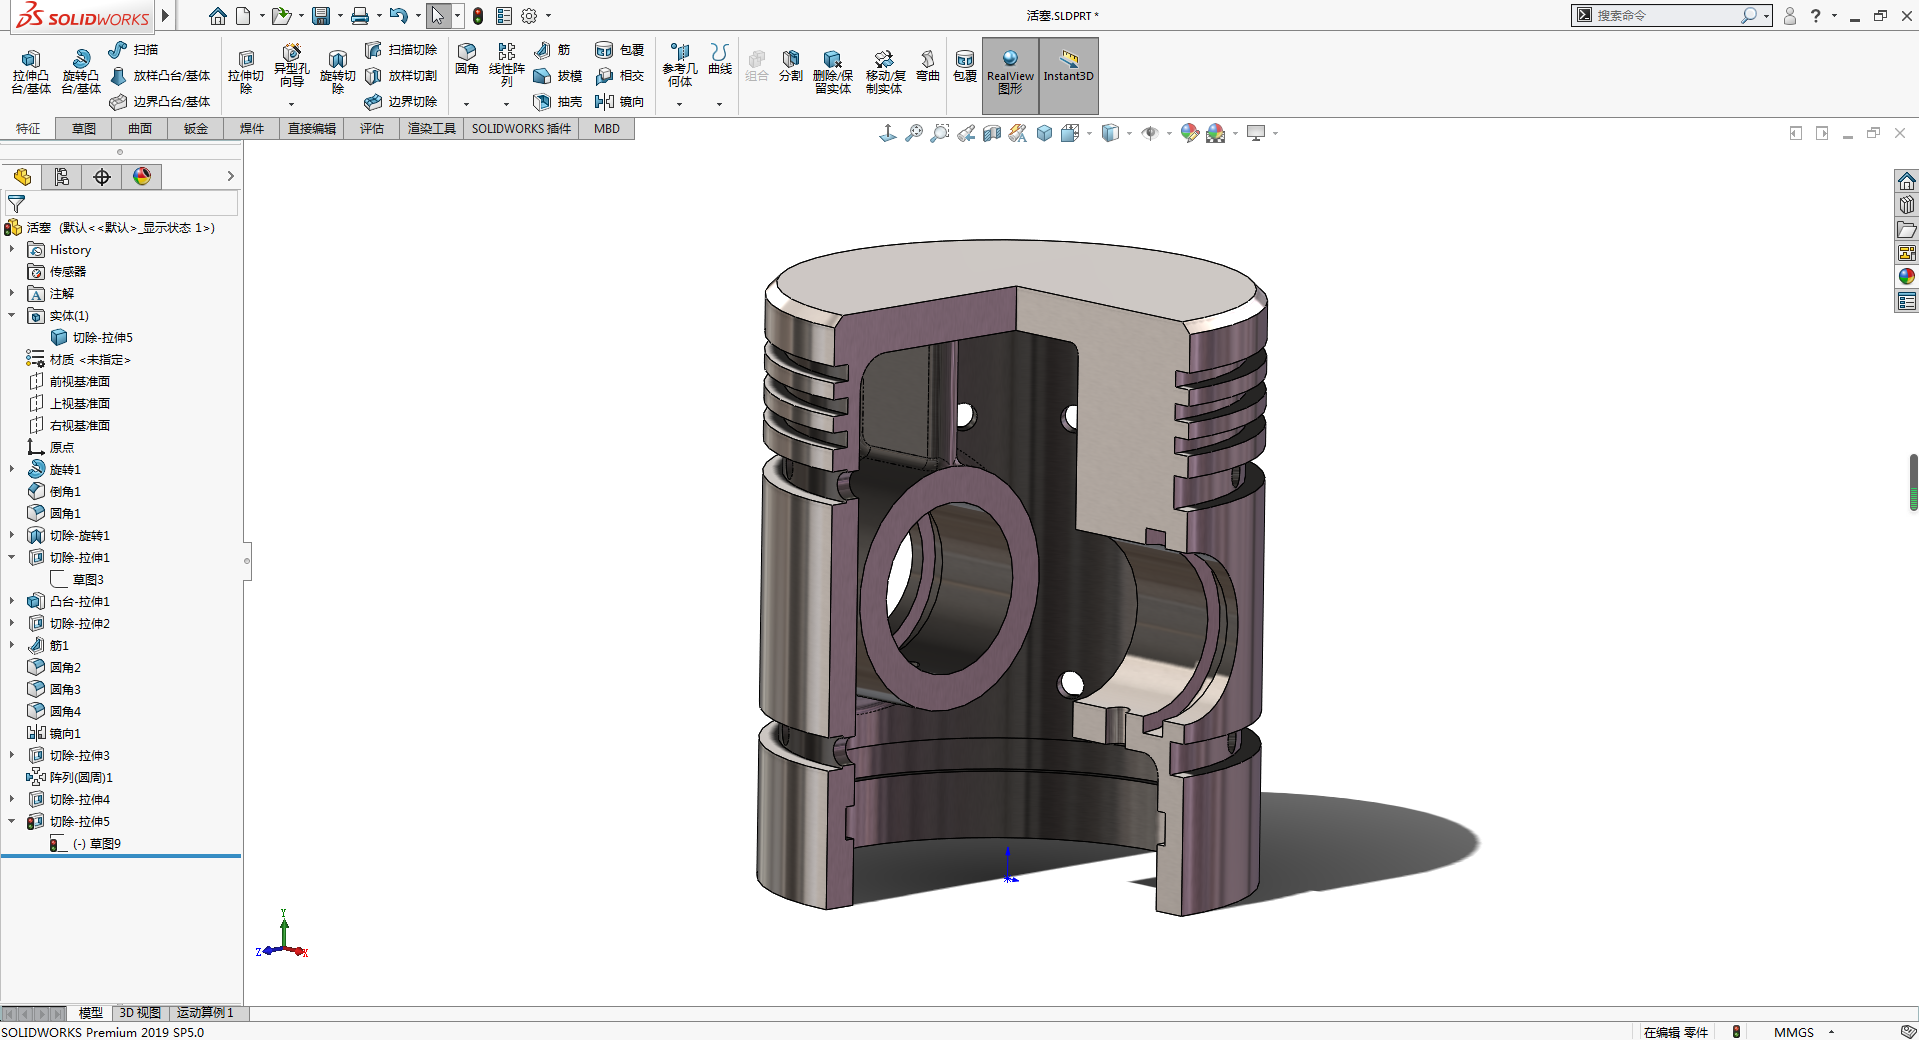Toggle the section view icon in view toolbar
The image size is (1919, 1040).
(992, 133)
